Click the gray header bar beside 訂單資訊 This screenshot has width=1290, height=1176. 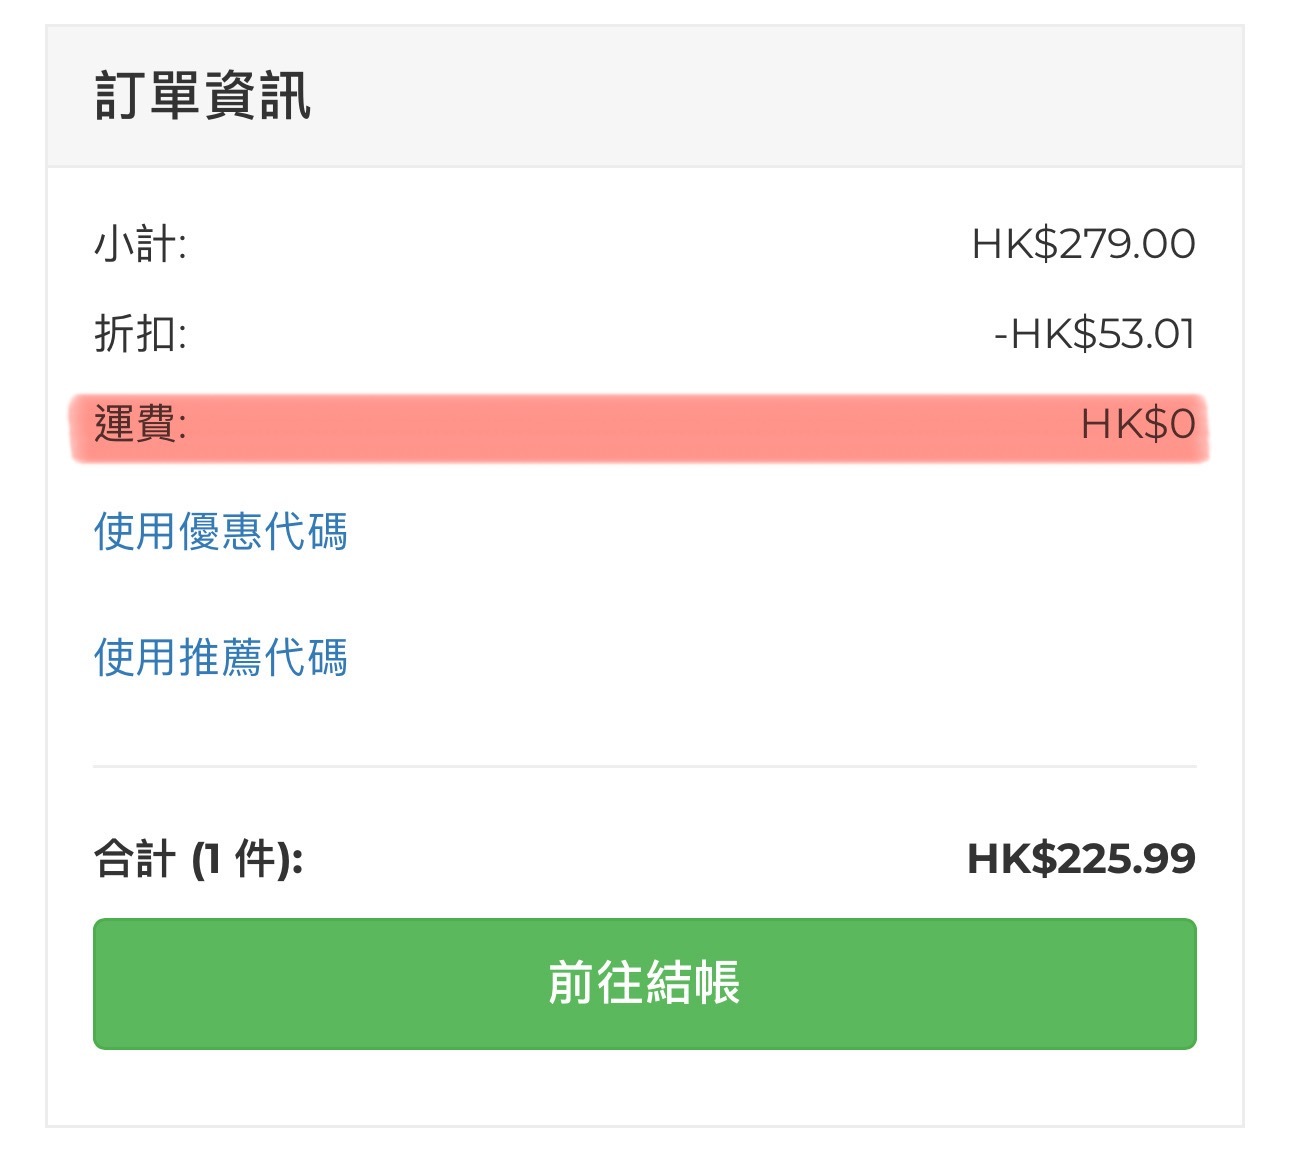pyautogui.click(x=780, y=96)
